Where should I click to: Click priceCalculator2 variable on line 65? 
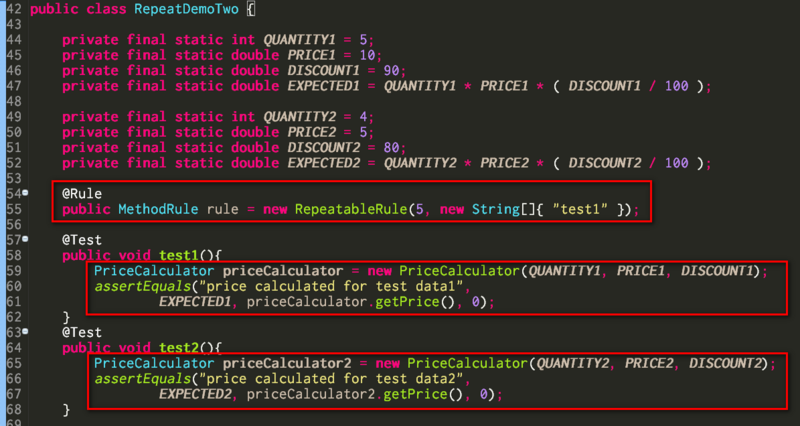tap(287, 364)
